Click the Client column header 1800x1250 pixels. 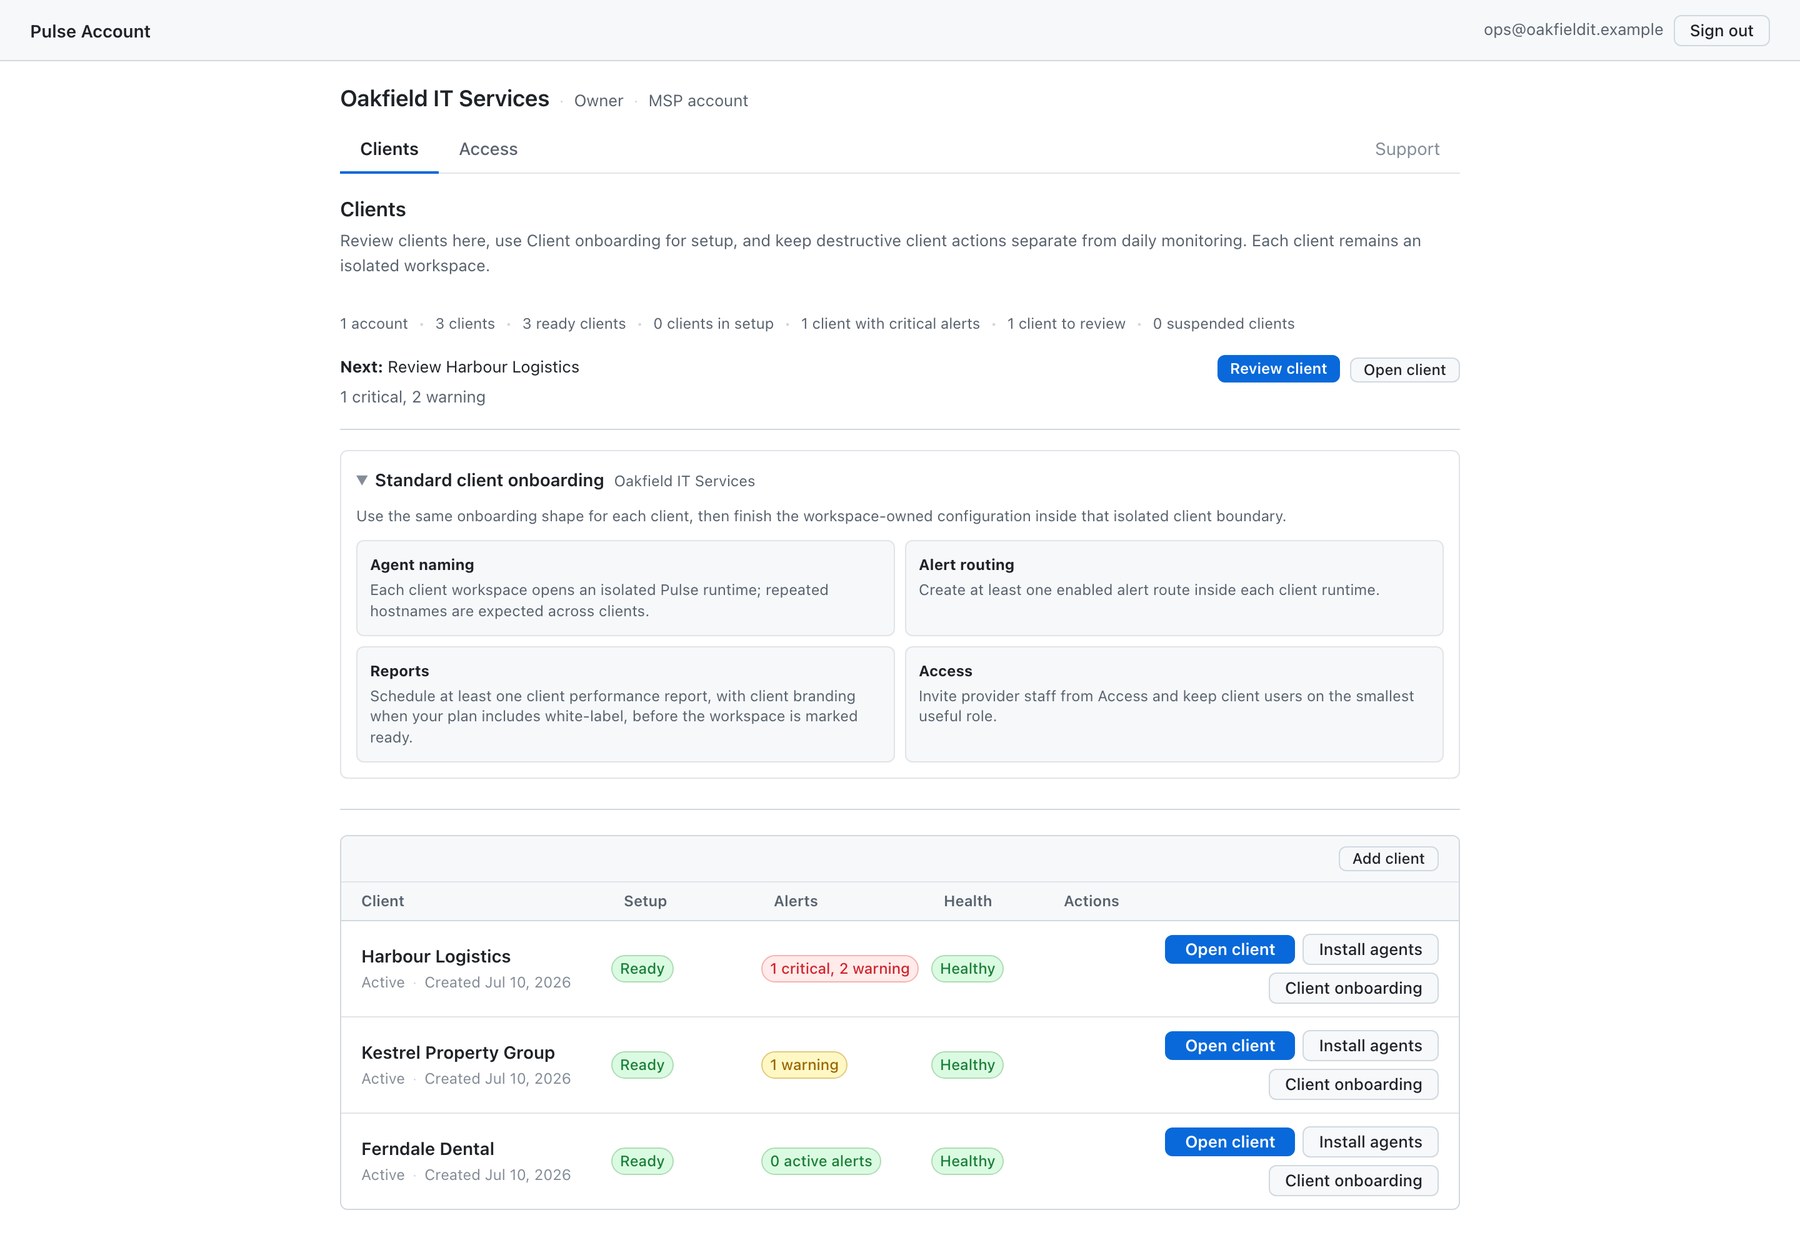tap(383, 901)
